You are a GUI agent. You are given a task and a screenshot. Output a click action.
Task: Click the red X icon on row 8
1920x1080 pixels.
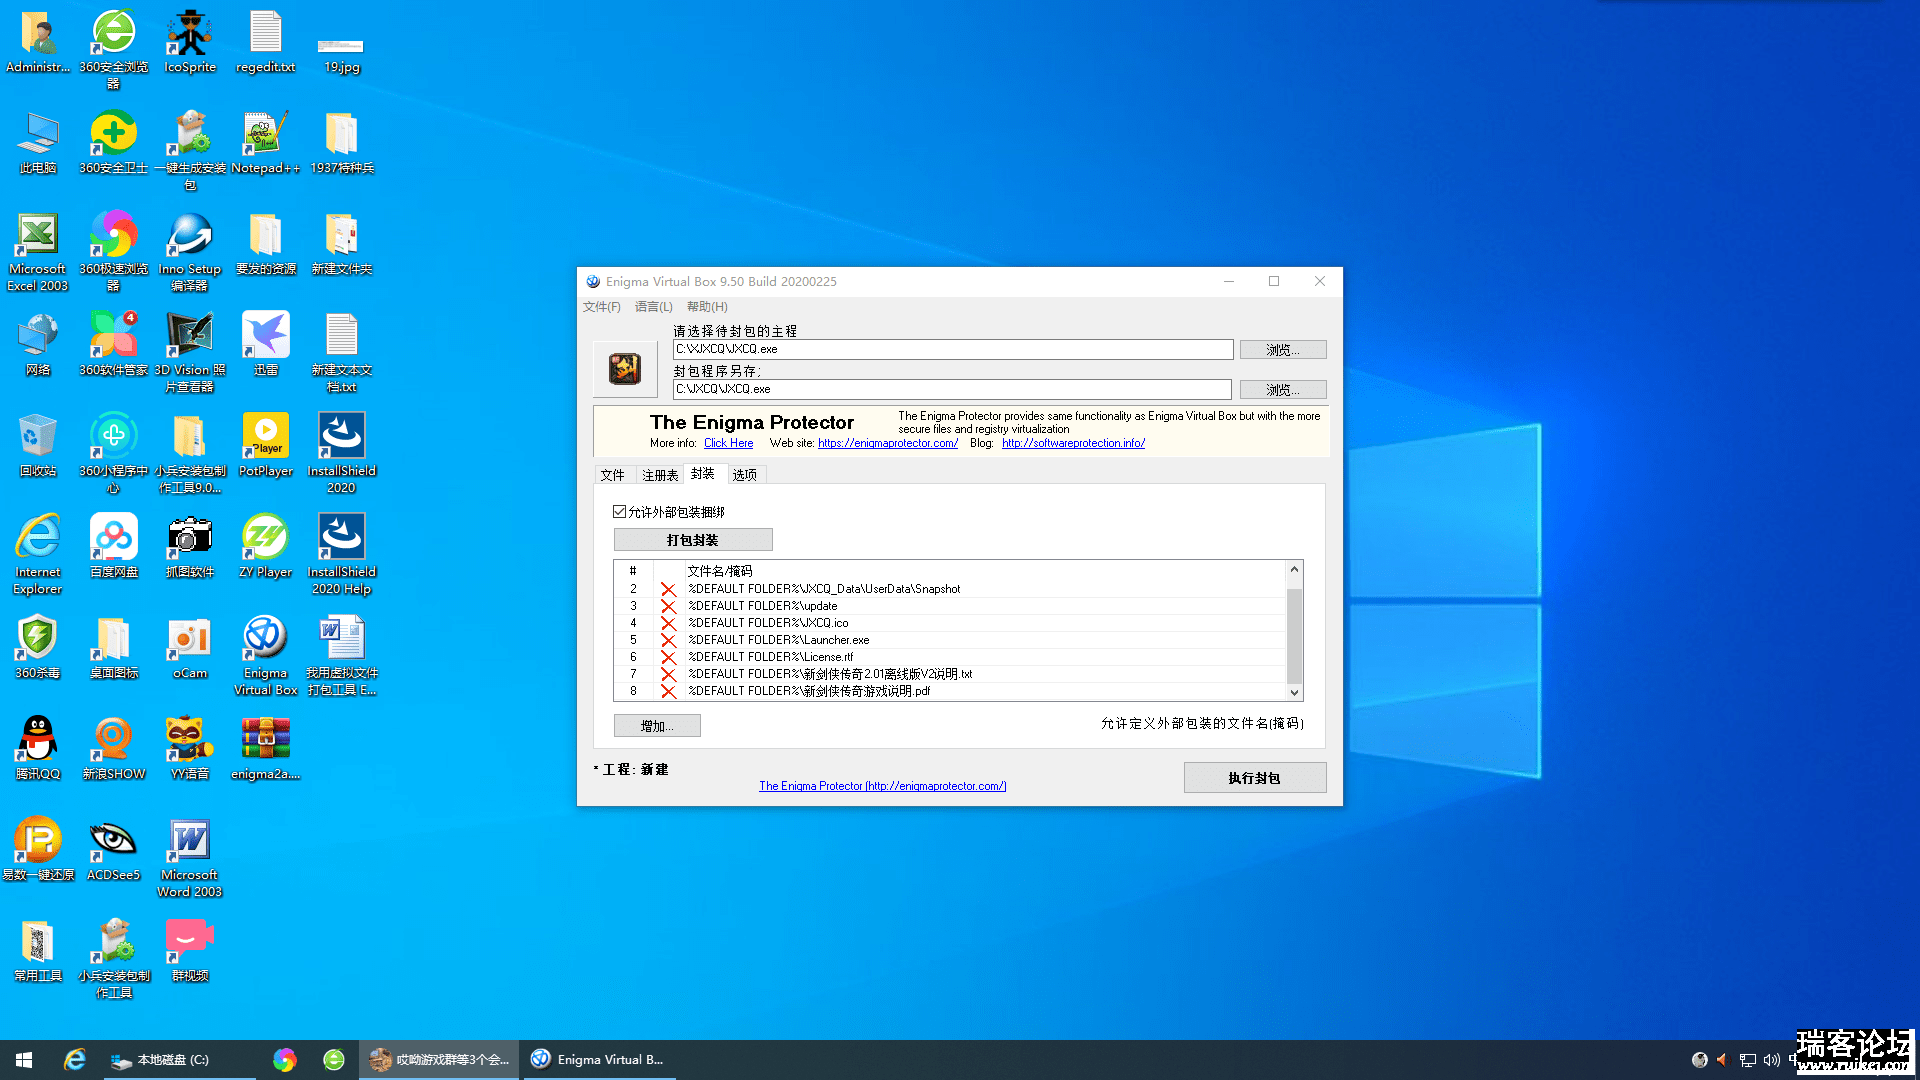coord(668,691)
